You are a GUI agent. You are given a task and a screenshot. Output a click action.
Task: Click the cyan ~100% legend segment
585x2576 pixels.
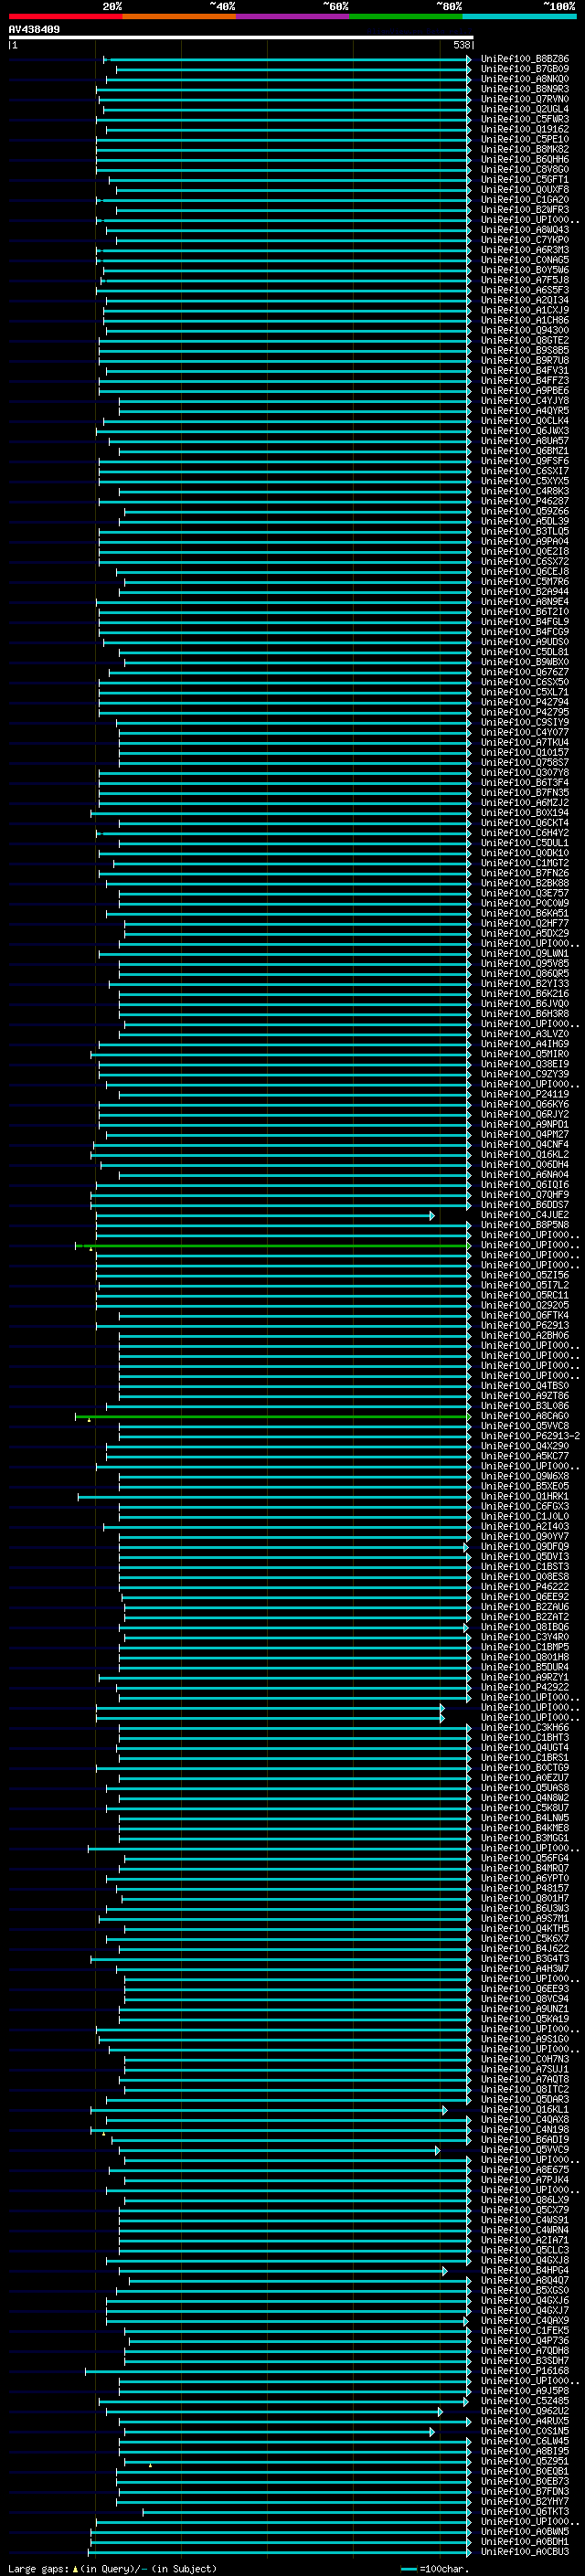click(519, 16)
